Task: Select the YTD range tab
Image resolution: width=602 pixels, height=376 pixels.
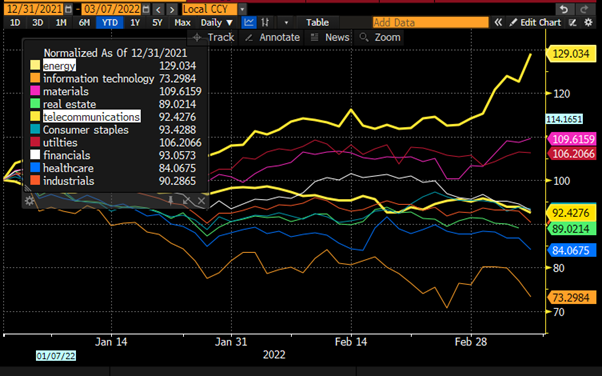Action: [x=110, y=22]
